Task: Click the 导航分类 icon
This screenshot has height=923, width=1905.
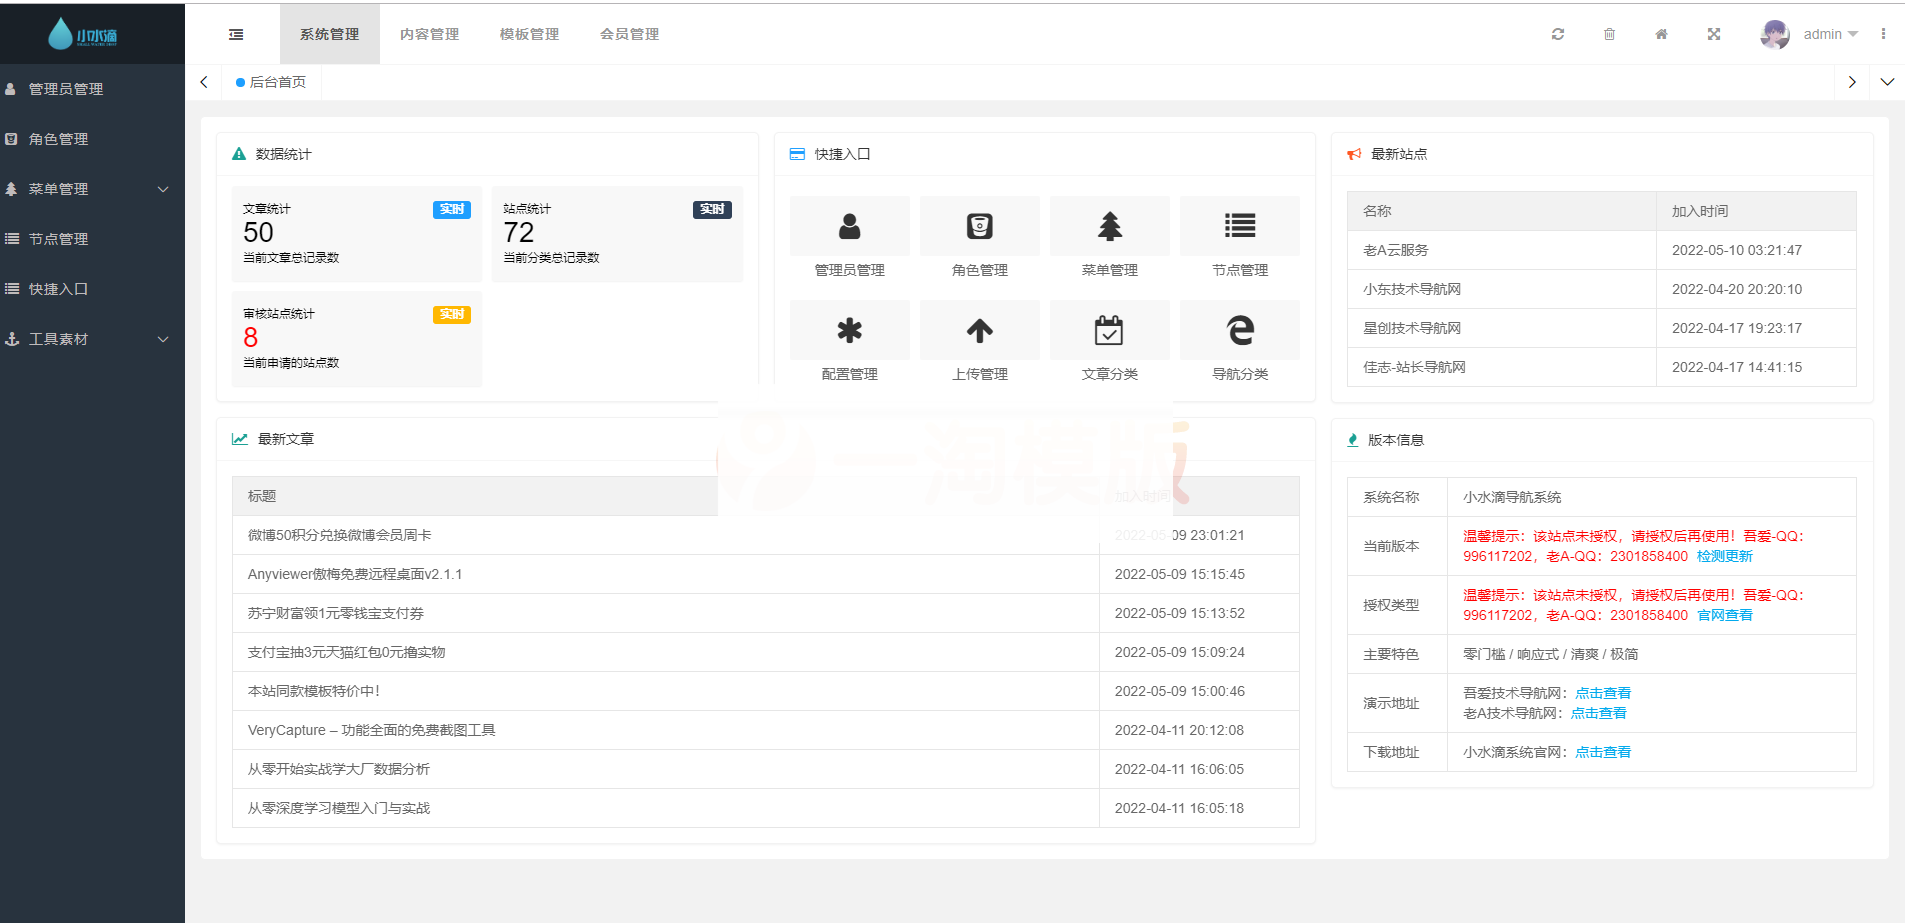Action: point(1239,330)
